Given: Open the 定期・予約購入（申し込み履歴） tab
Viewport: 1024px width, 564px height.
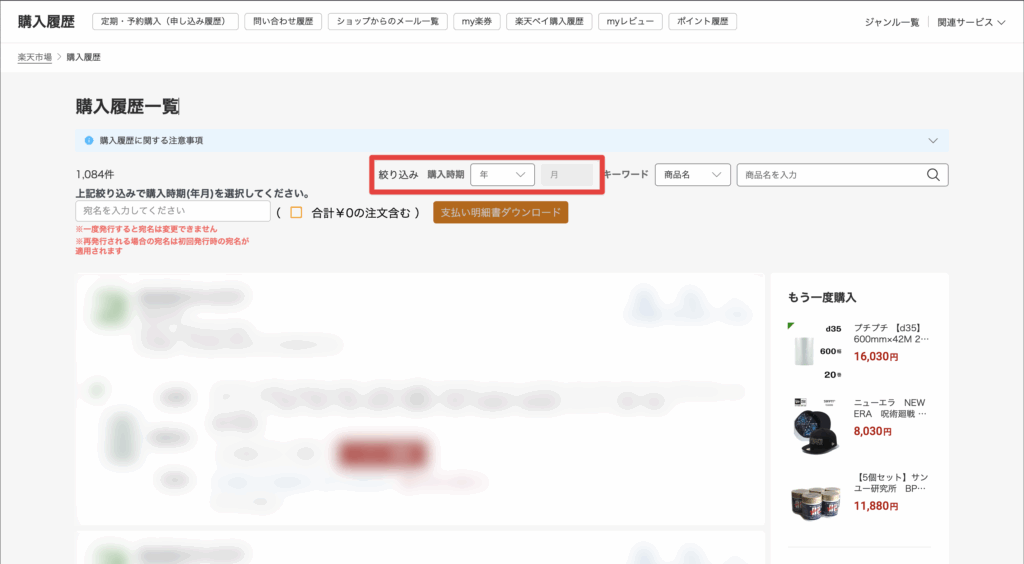Looking at the screenshot, I should click(x=165, y=22).
